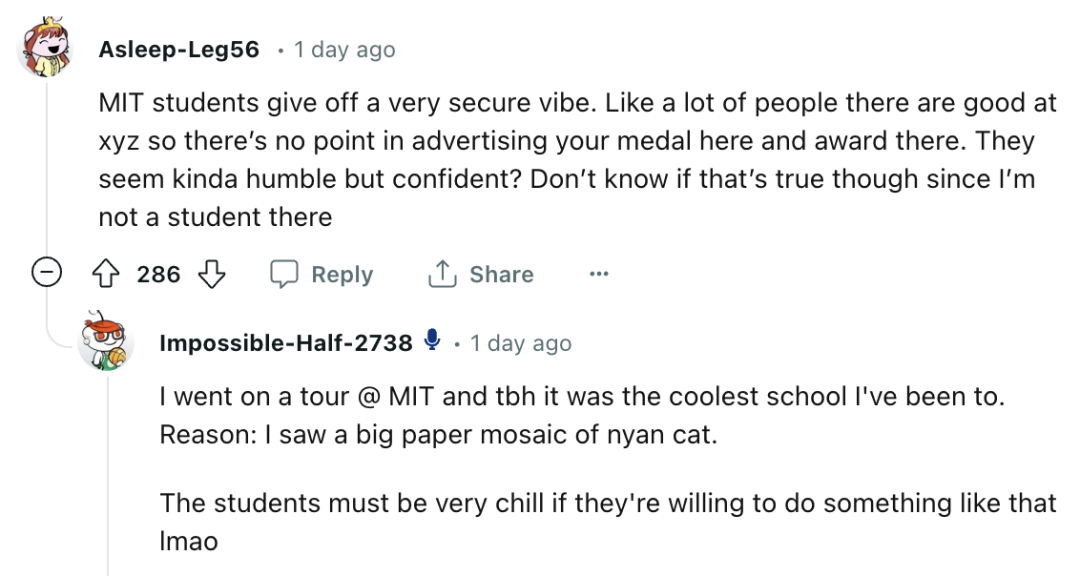1080x576 pixels.
Task: Open the Asleep-Leg56 user profile link
Action: click(x=178, y=50)
